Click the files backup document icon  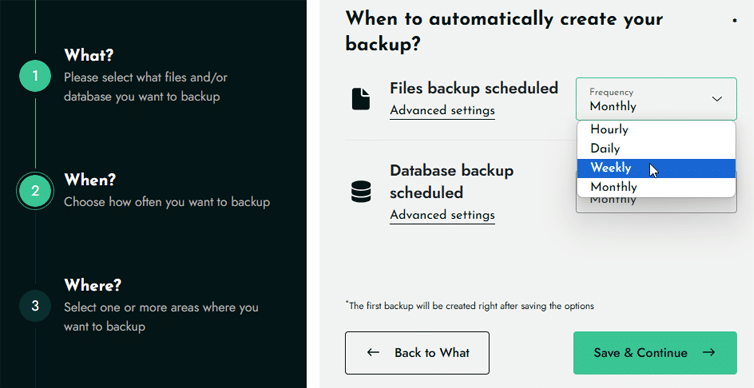pyautogui.click(x=361, y=99)
